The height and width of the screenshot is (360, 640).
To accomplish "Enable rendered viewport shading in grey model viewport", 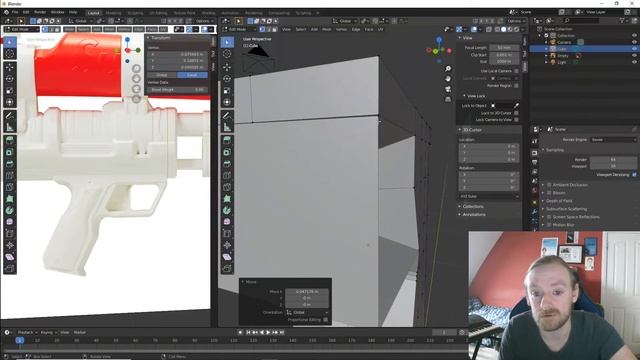I will (516, 29).
